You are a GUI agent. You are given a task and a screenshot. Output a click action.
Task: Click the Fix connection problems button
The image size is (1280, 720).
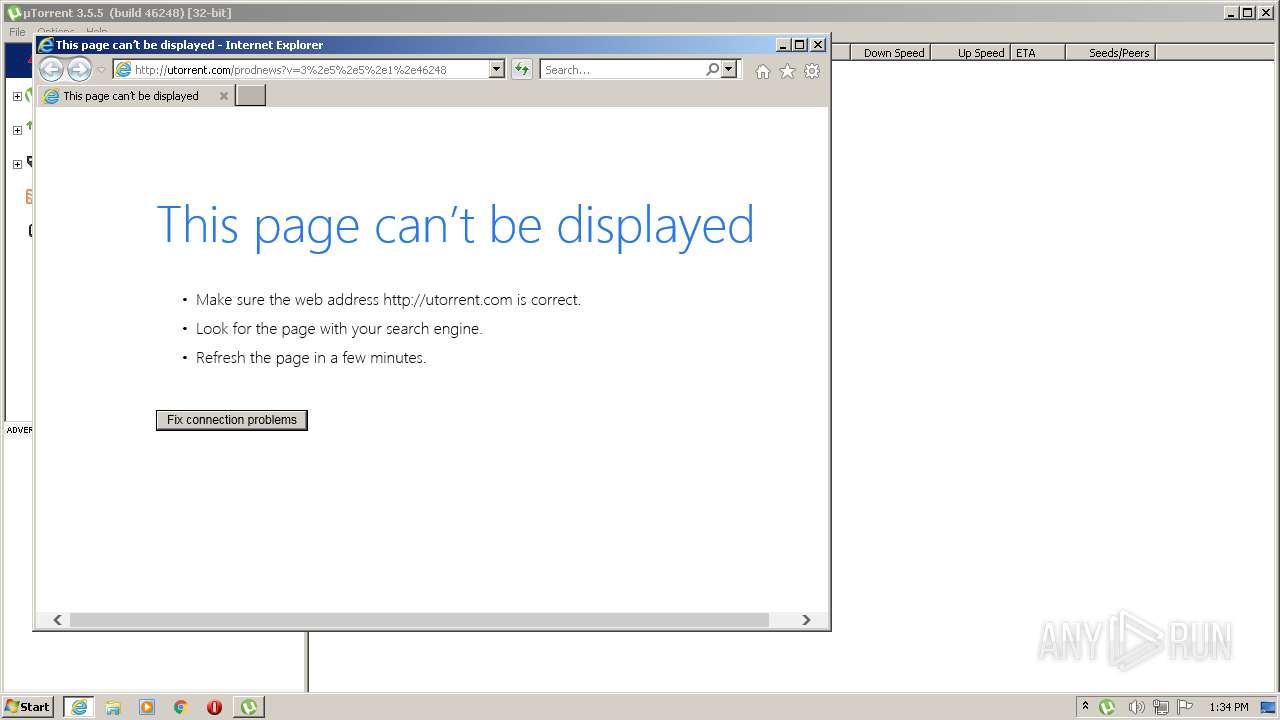232,420
